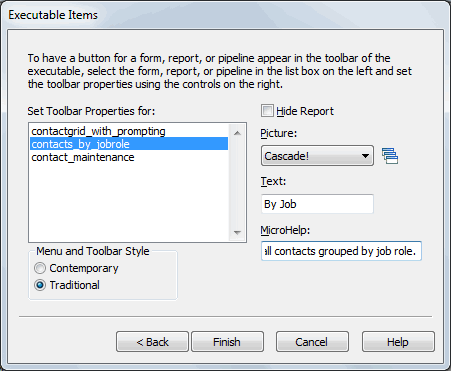Open the Picture dropdown showing Cascade!
This screenshot has height=371, width=451.
click(x=317, y=156)
